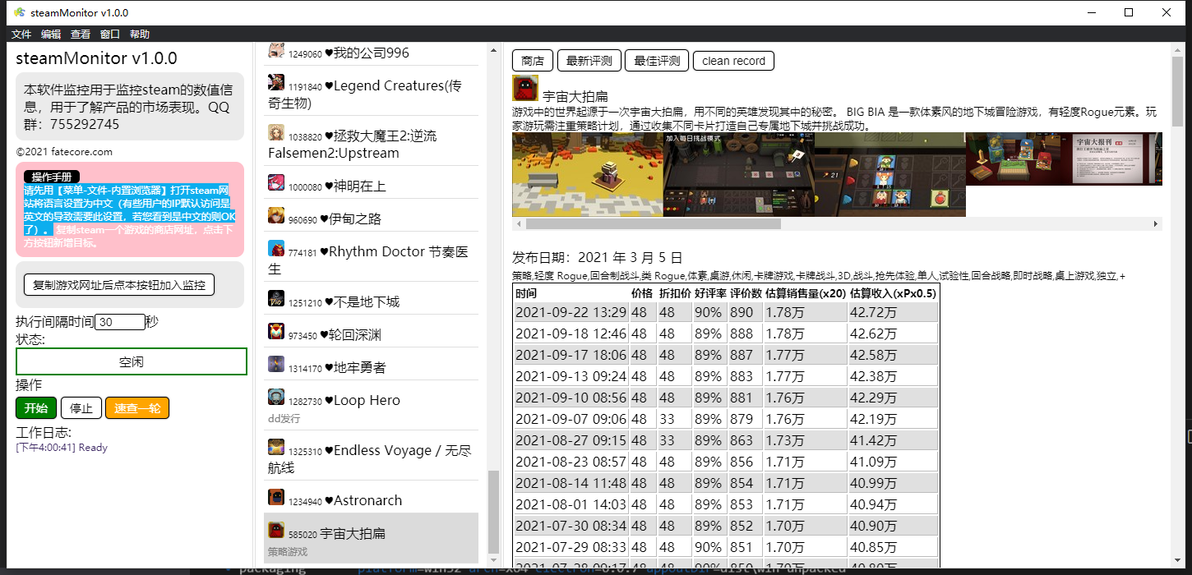Viewport: 1192px width, 575px height.
Task: Click the 发布日期：2021 年 3 月 5 日 text
Action: point(598,257)
